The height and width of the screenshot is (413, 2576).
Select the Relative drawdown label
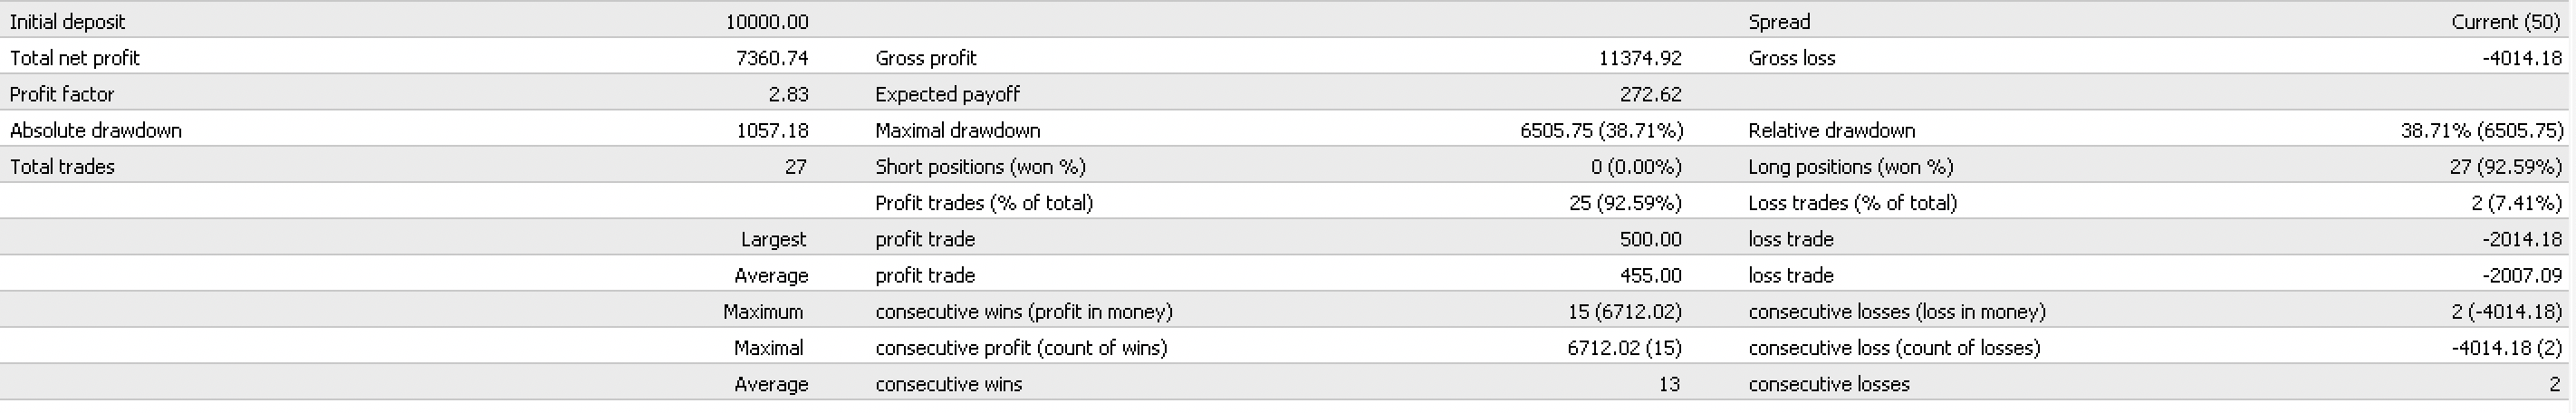tap(1831, 130)
